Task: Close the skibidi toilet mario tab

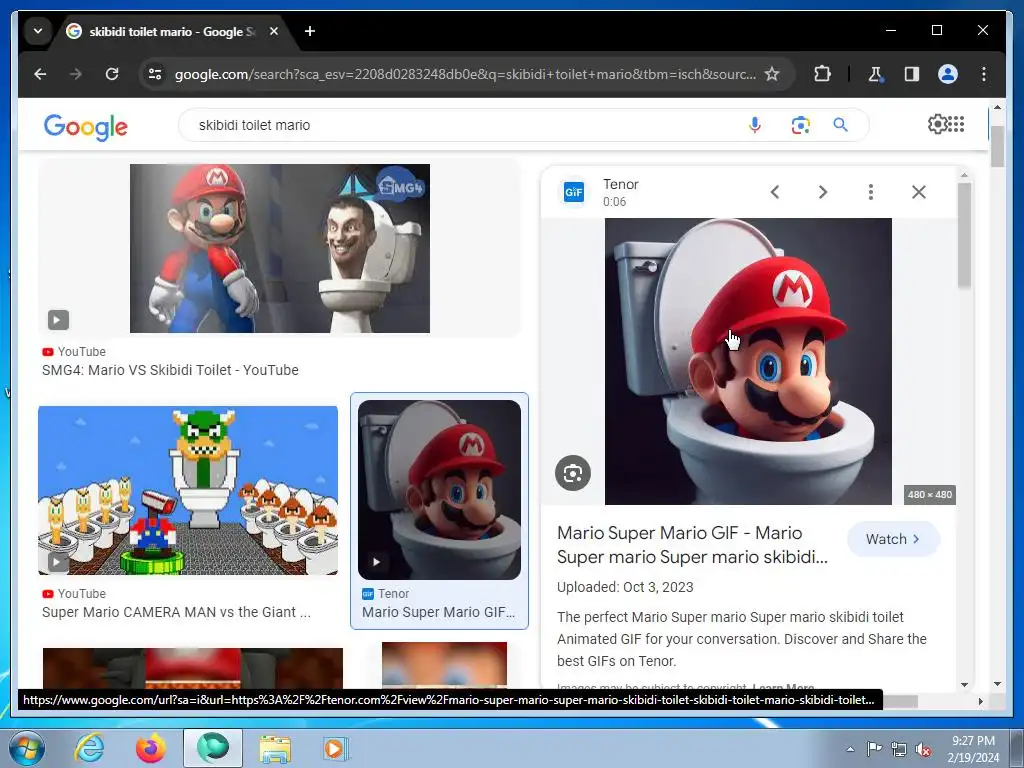Action: click(x=274, y=31)
